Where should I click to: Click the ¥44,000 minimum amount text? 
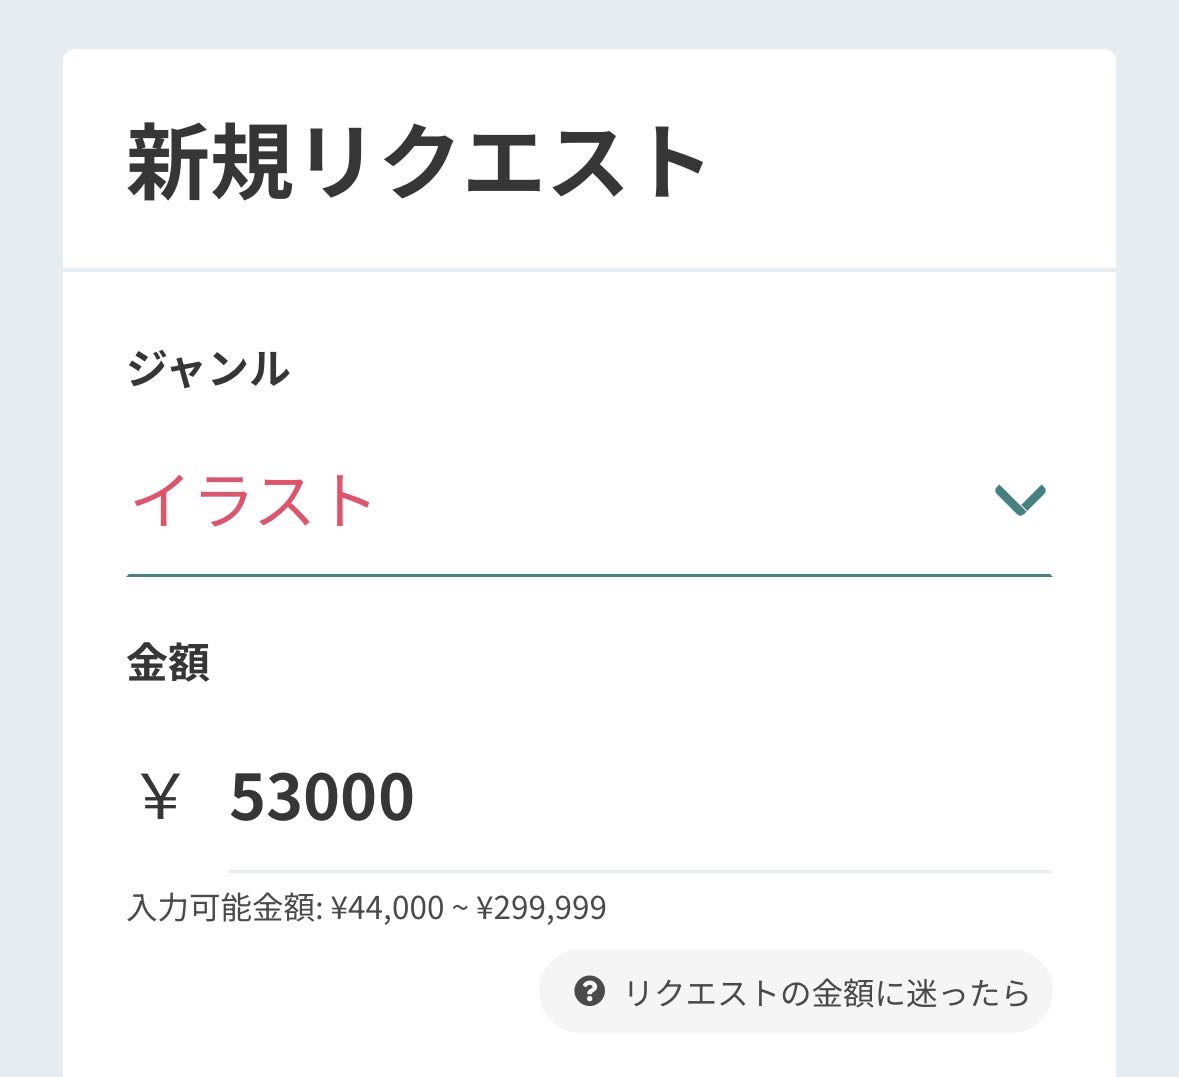[387, 908]
